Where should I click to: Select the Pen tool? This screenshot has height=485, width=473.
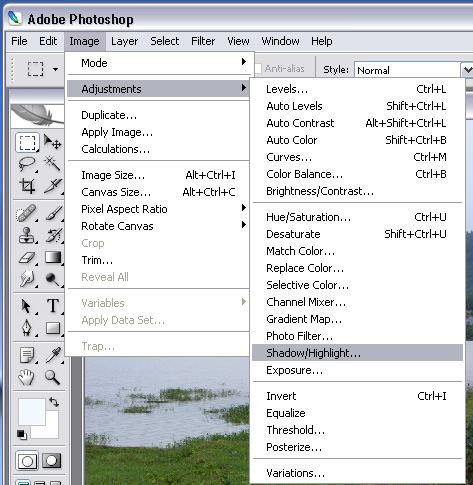tap(27, 328)
